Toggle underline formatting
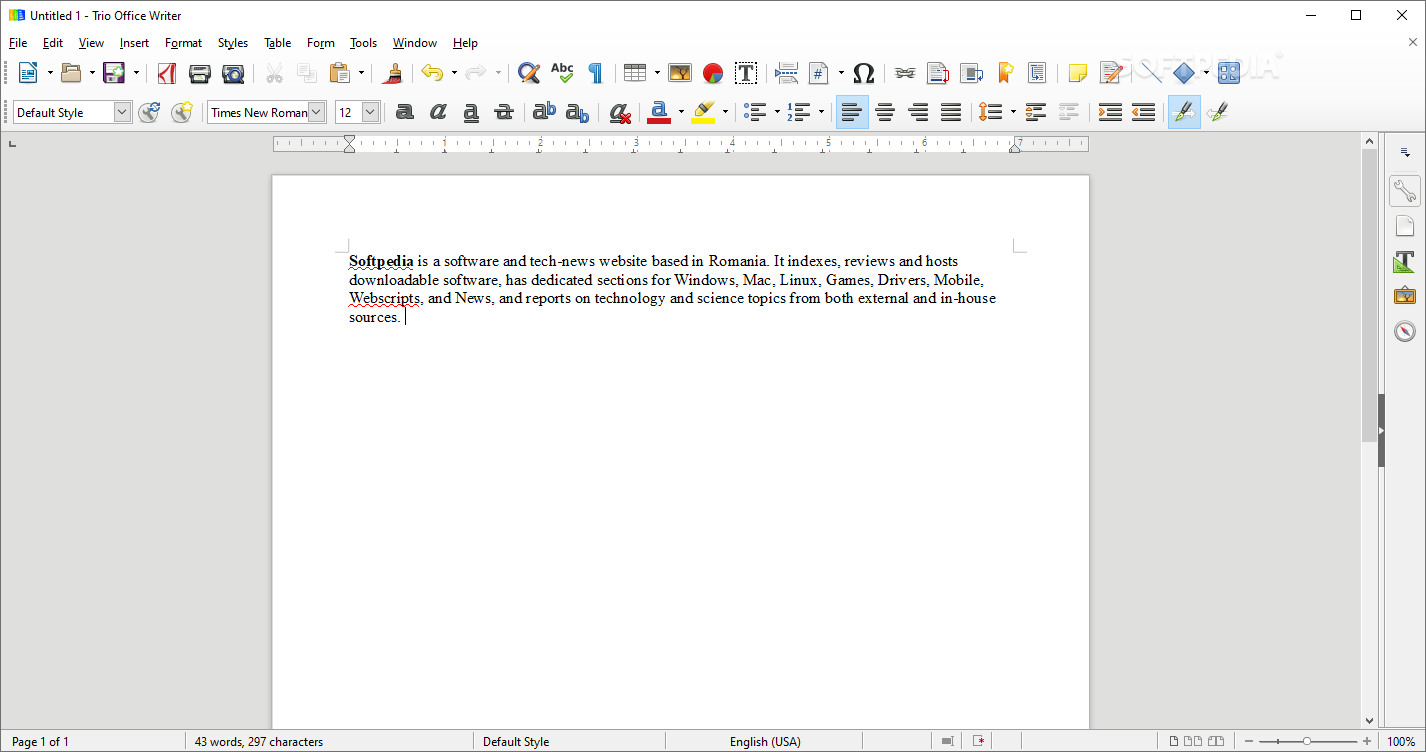 point(471,112)
